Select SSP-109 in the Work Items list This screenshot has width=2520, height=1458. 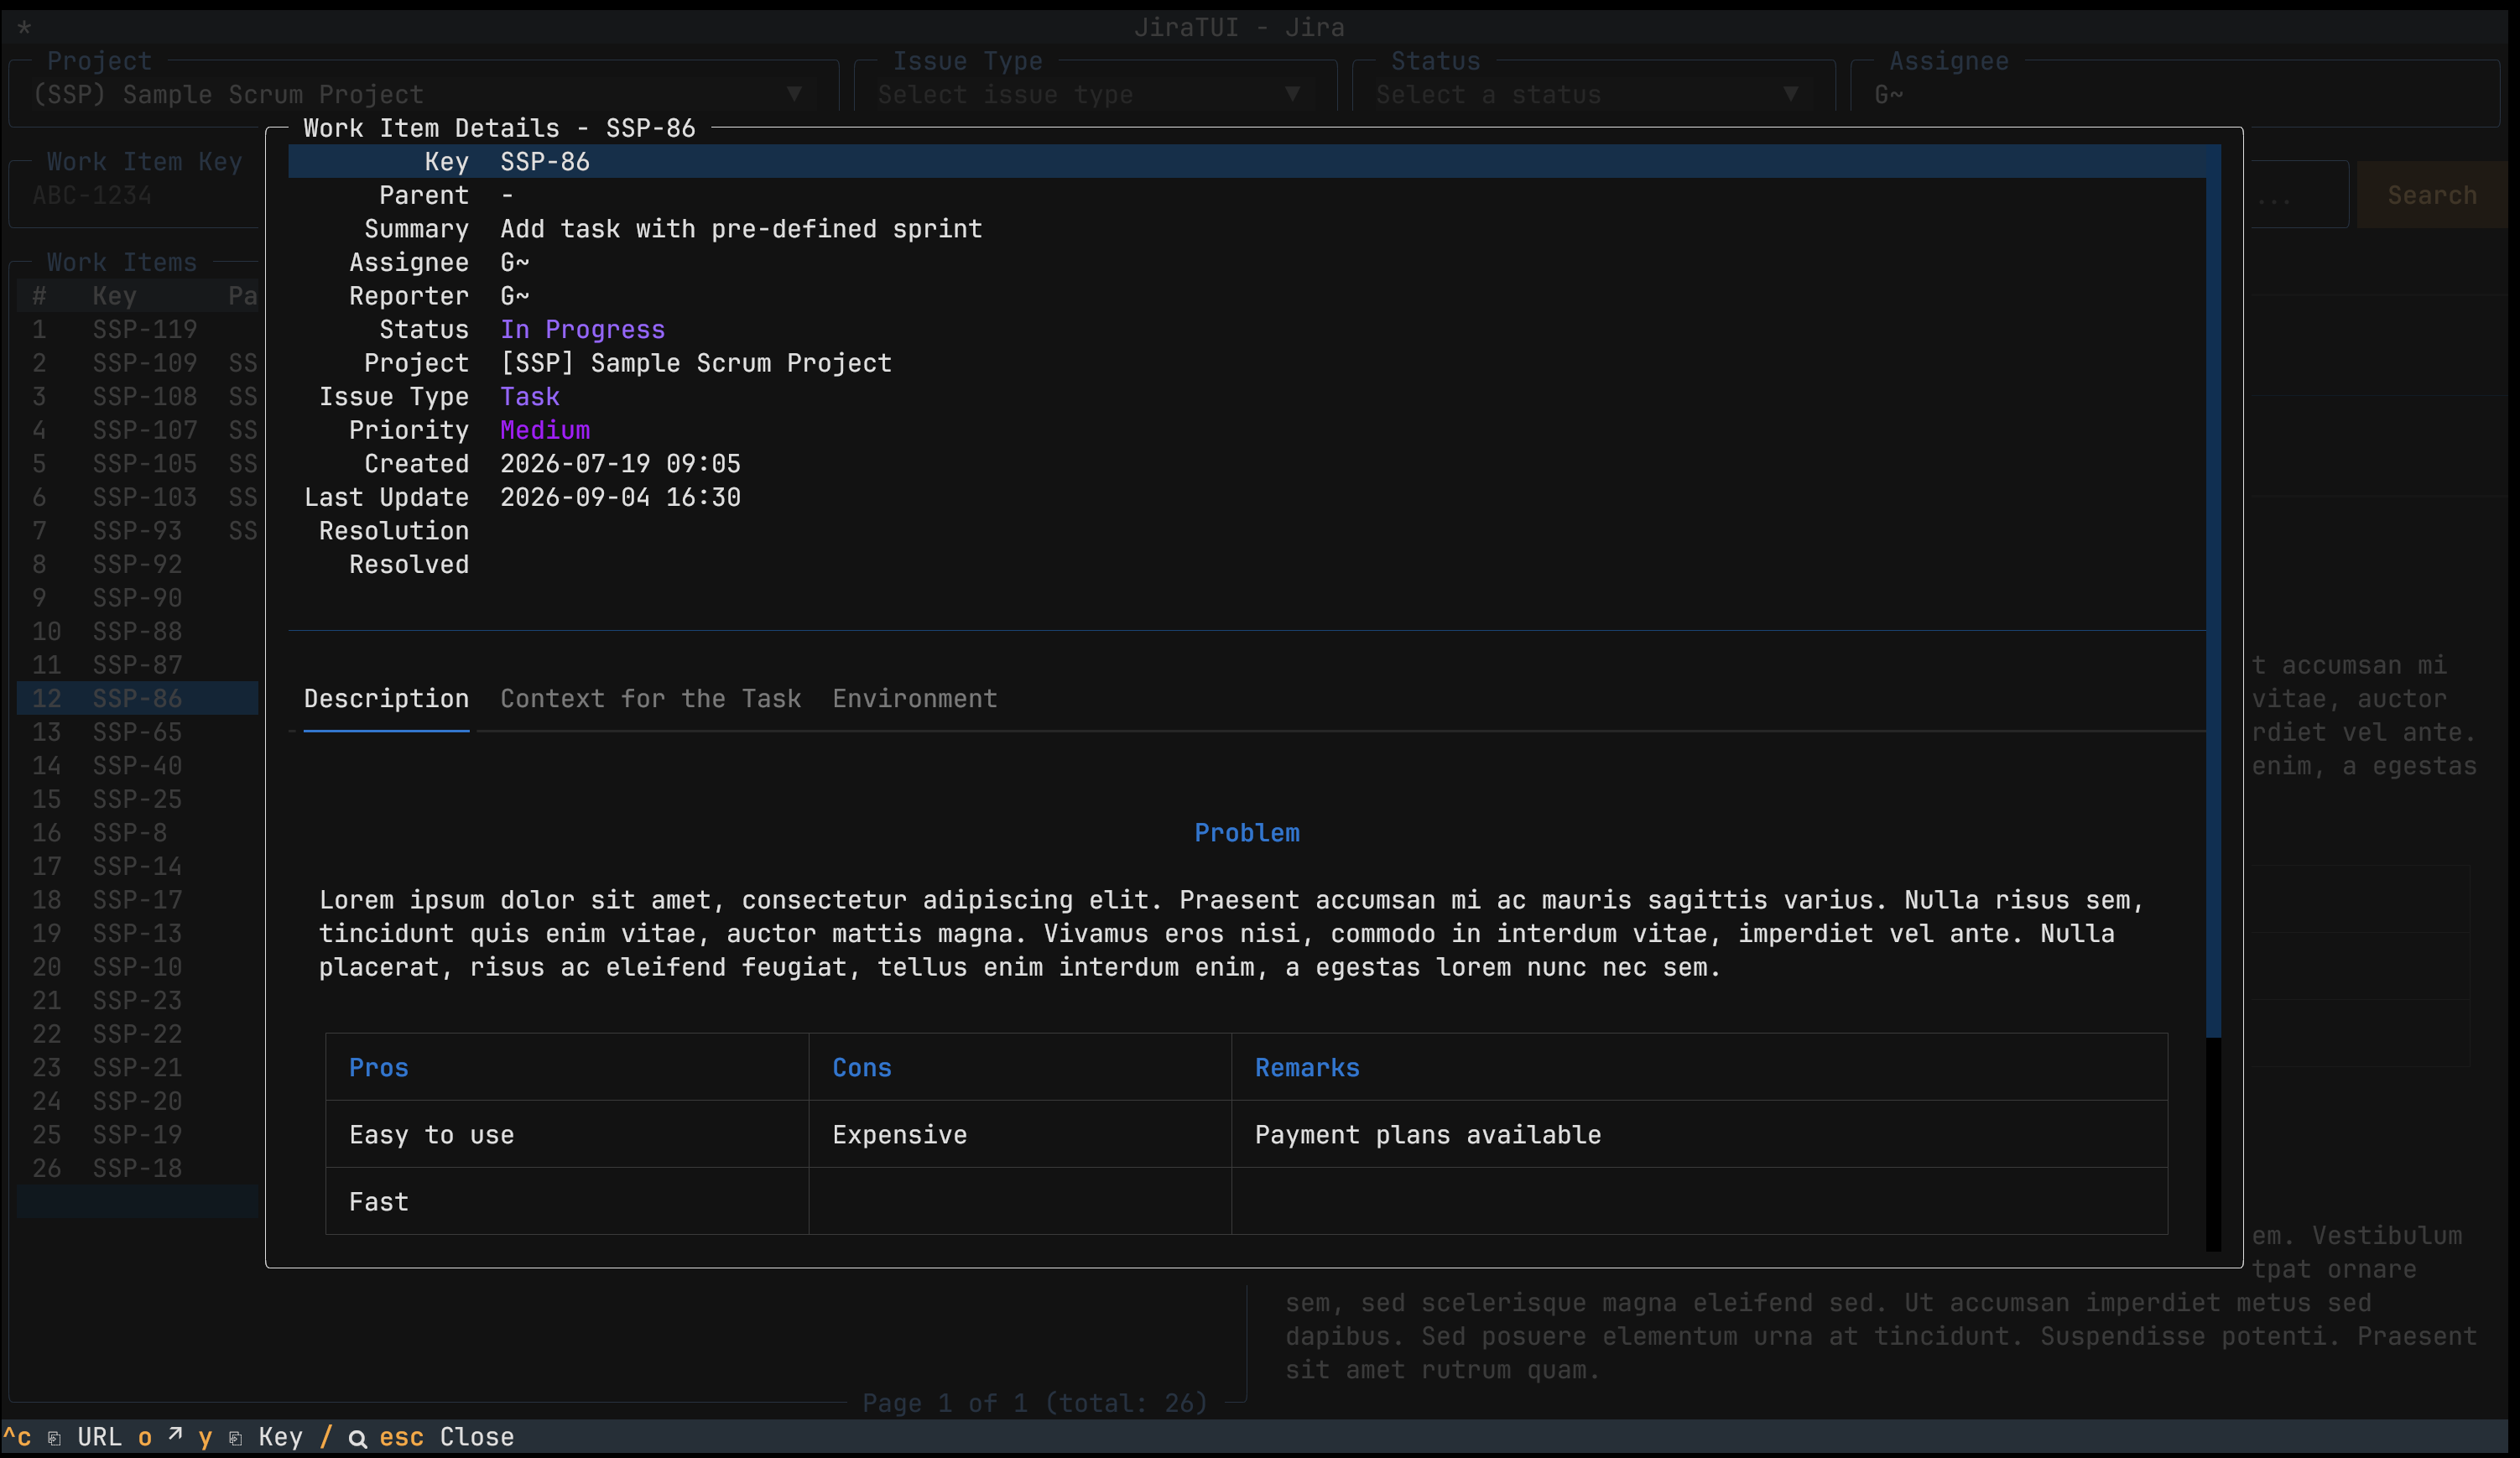click(138, 363)
